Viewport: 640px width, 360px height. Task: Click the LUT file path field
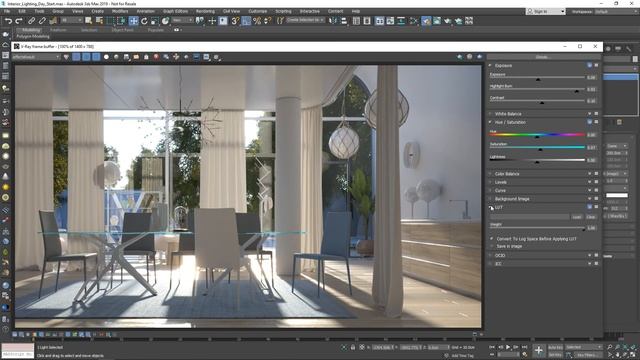click(x=530, y=217)
